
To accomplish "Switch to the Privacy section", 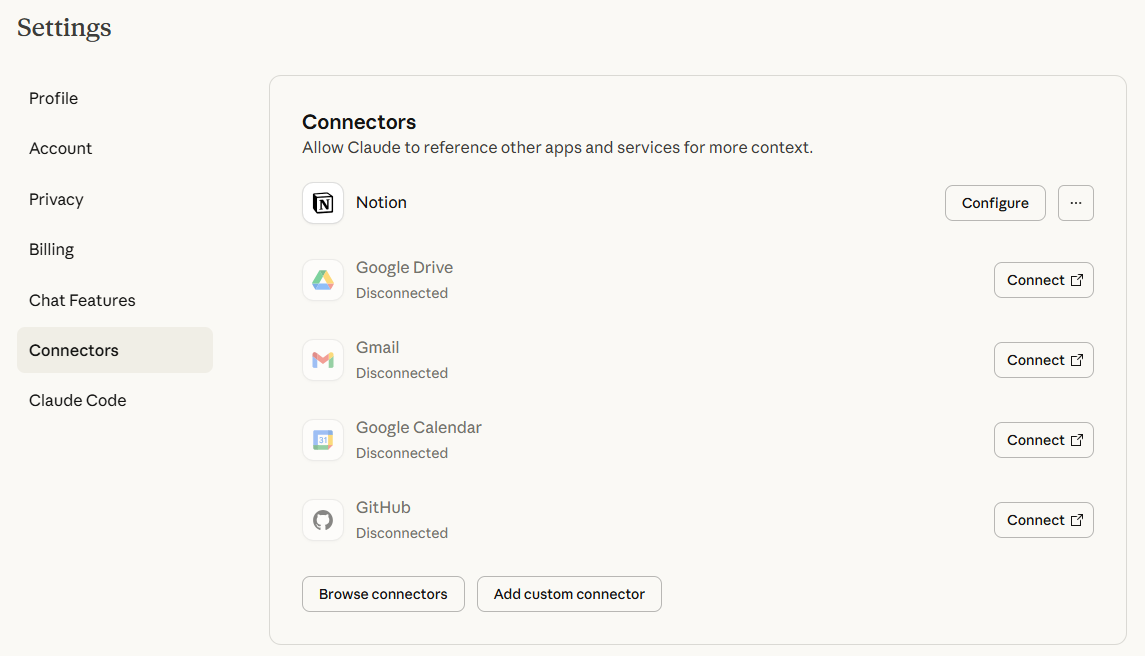I will coord(56,199).
